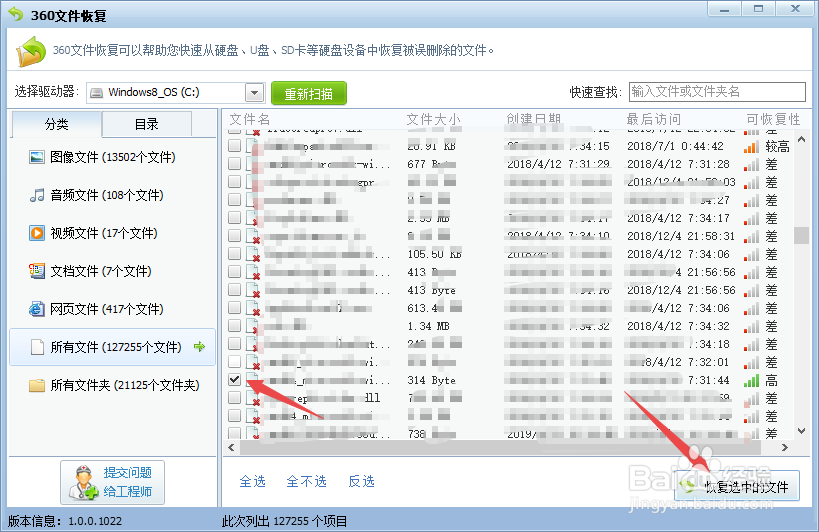Check box of row accessed 2018/12/4 21:58:31
Screen dimensions: 819x532
click(x=235, y=235)
